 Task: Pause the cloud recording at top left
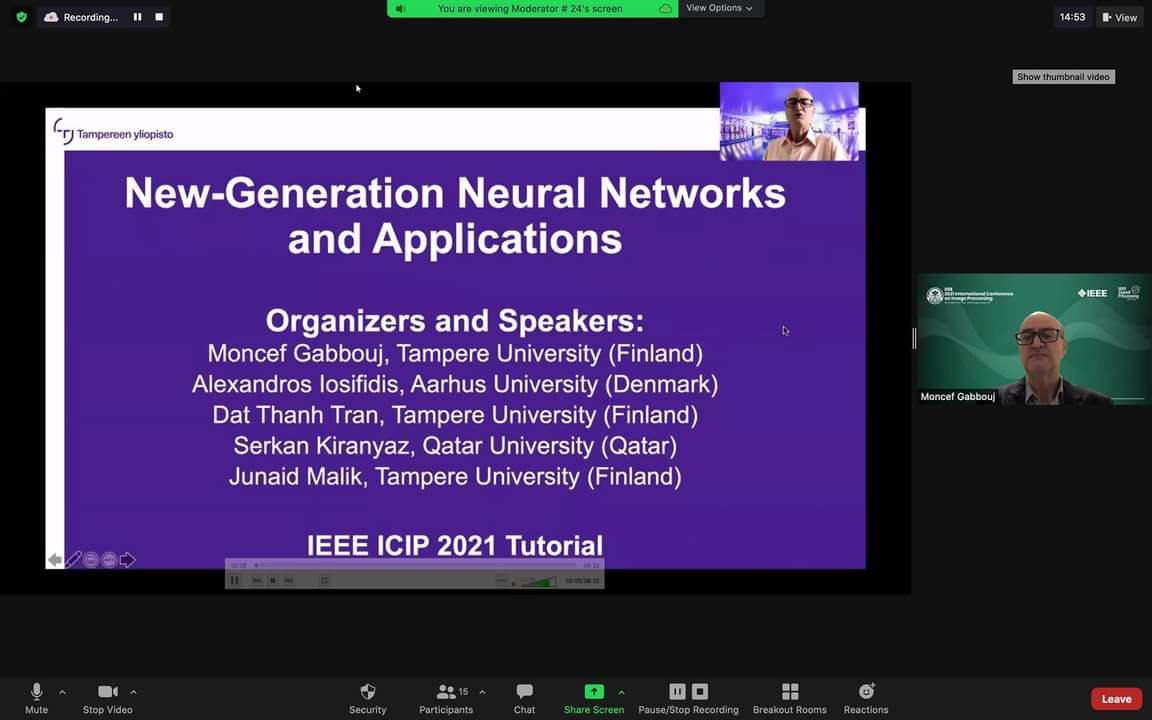137,17
